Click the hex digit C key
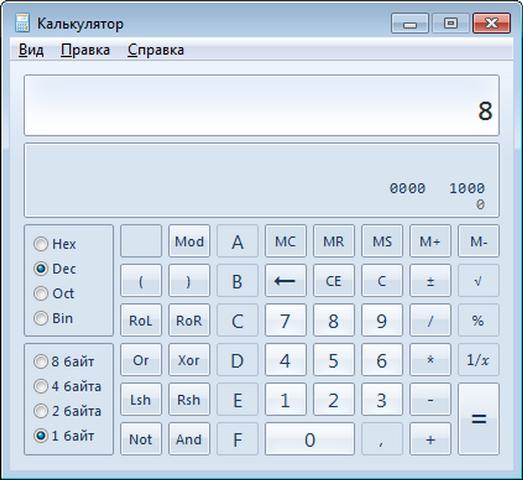The width and height of the screenshot is (523, 480). (x=237, y=320)
